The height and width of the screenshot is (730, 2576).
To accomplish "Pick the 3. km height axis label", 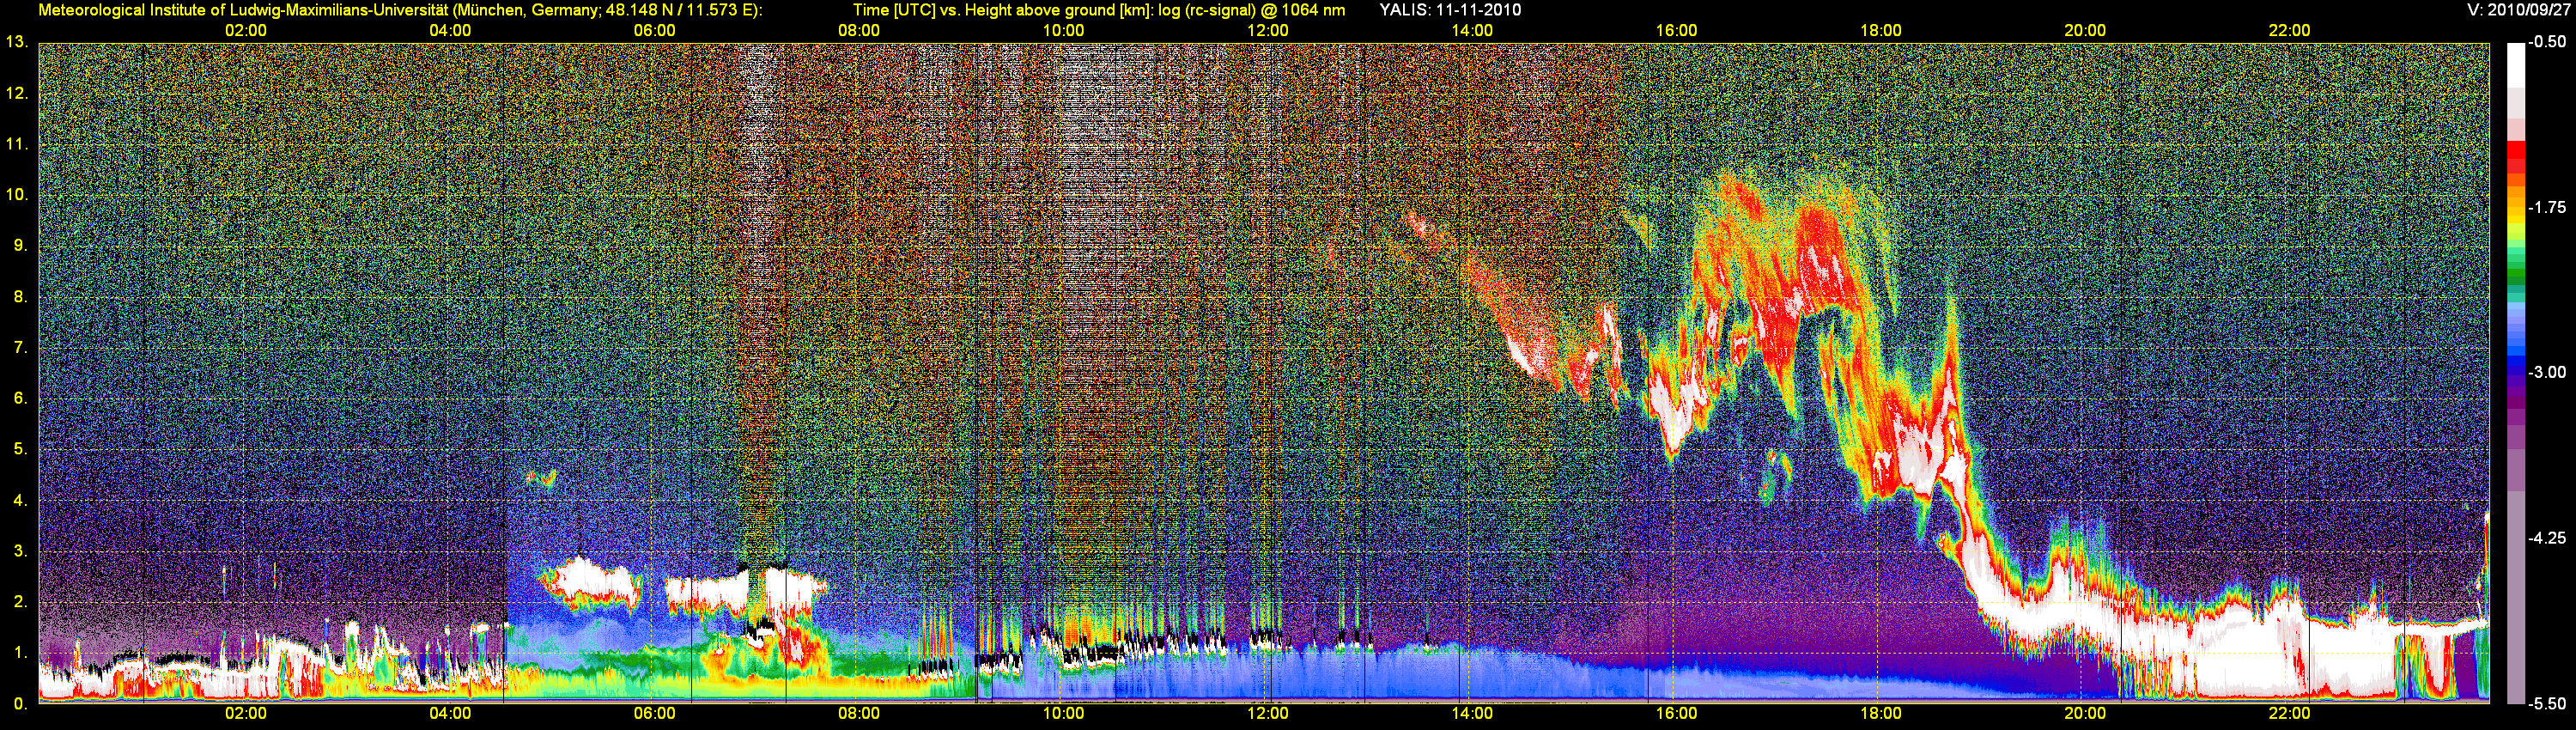I will coord(19,551).
